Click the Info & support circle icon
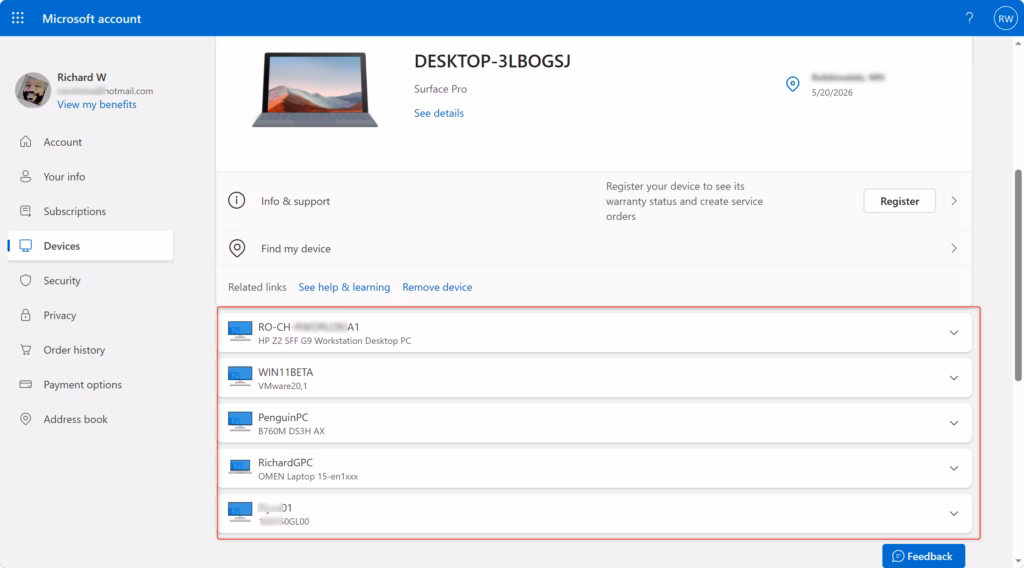Viewport: 1024px width, 568px height. [x=236, y=200]
